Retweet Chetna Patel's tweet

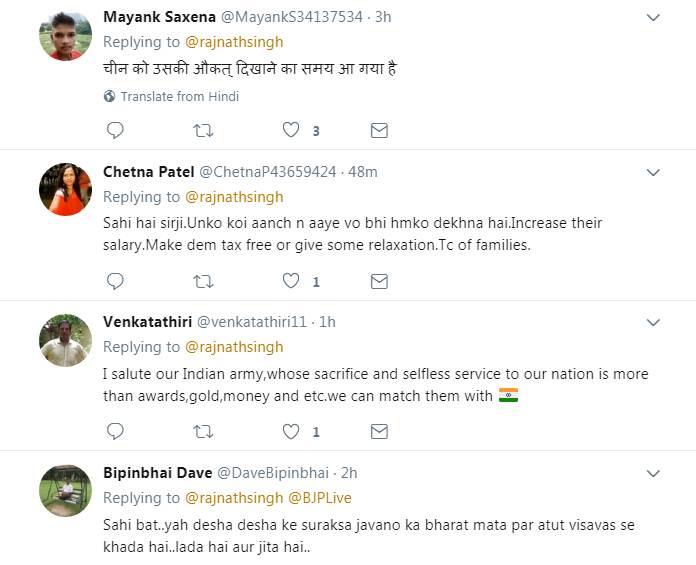(203, 282)
